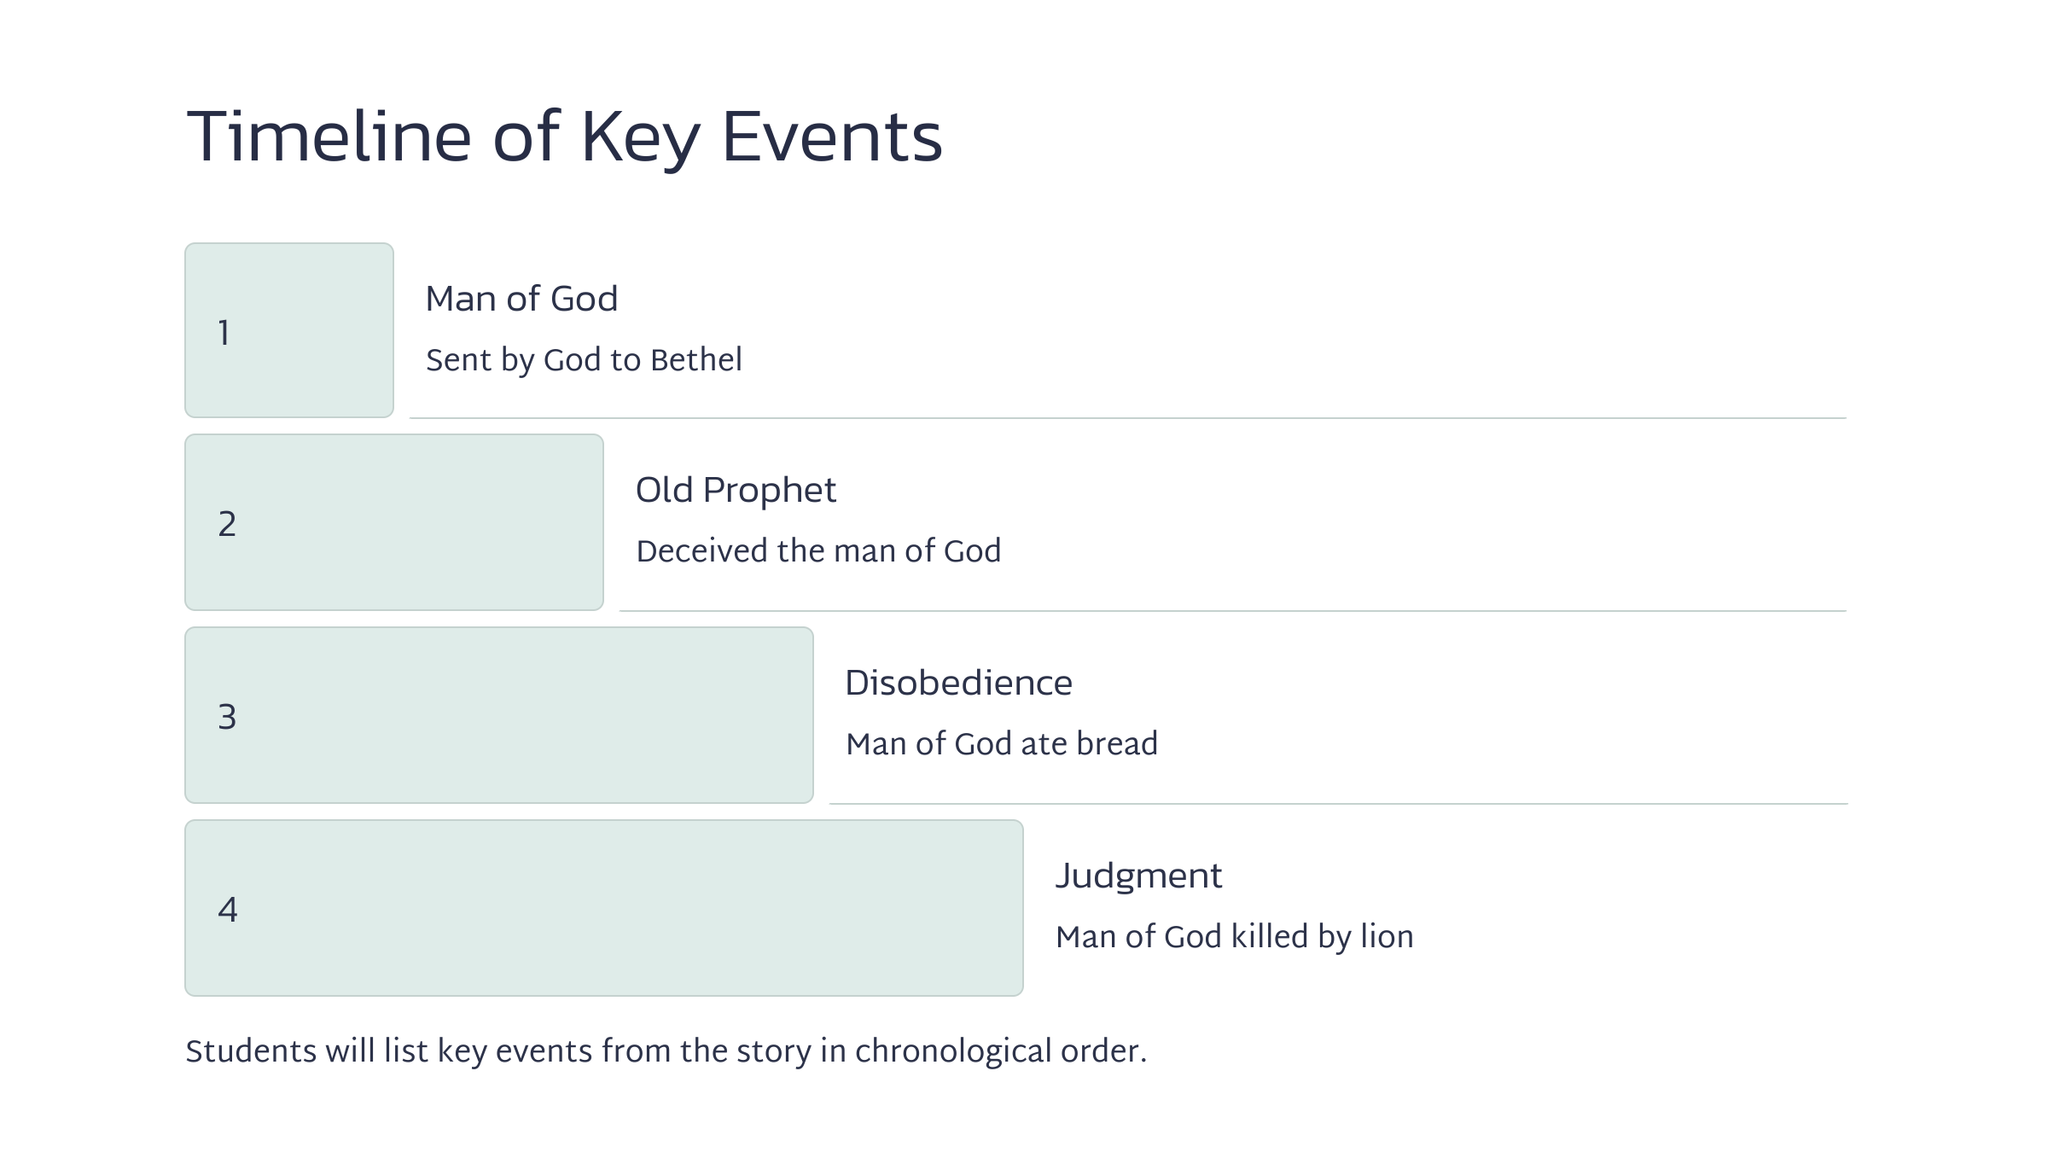2048x1164 pixels.
Task: Click the divider line under Old Prophet
Action: coord(1232,611)
